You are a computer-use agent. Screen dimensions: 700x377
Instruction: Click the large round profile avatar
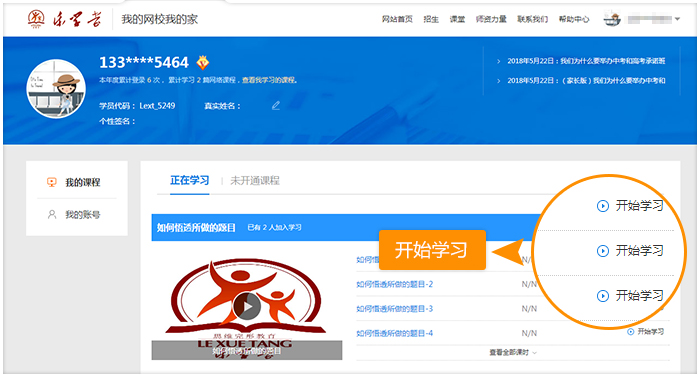56,89
